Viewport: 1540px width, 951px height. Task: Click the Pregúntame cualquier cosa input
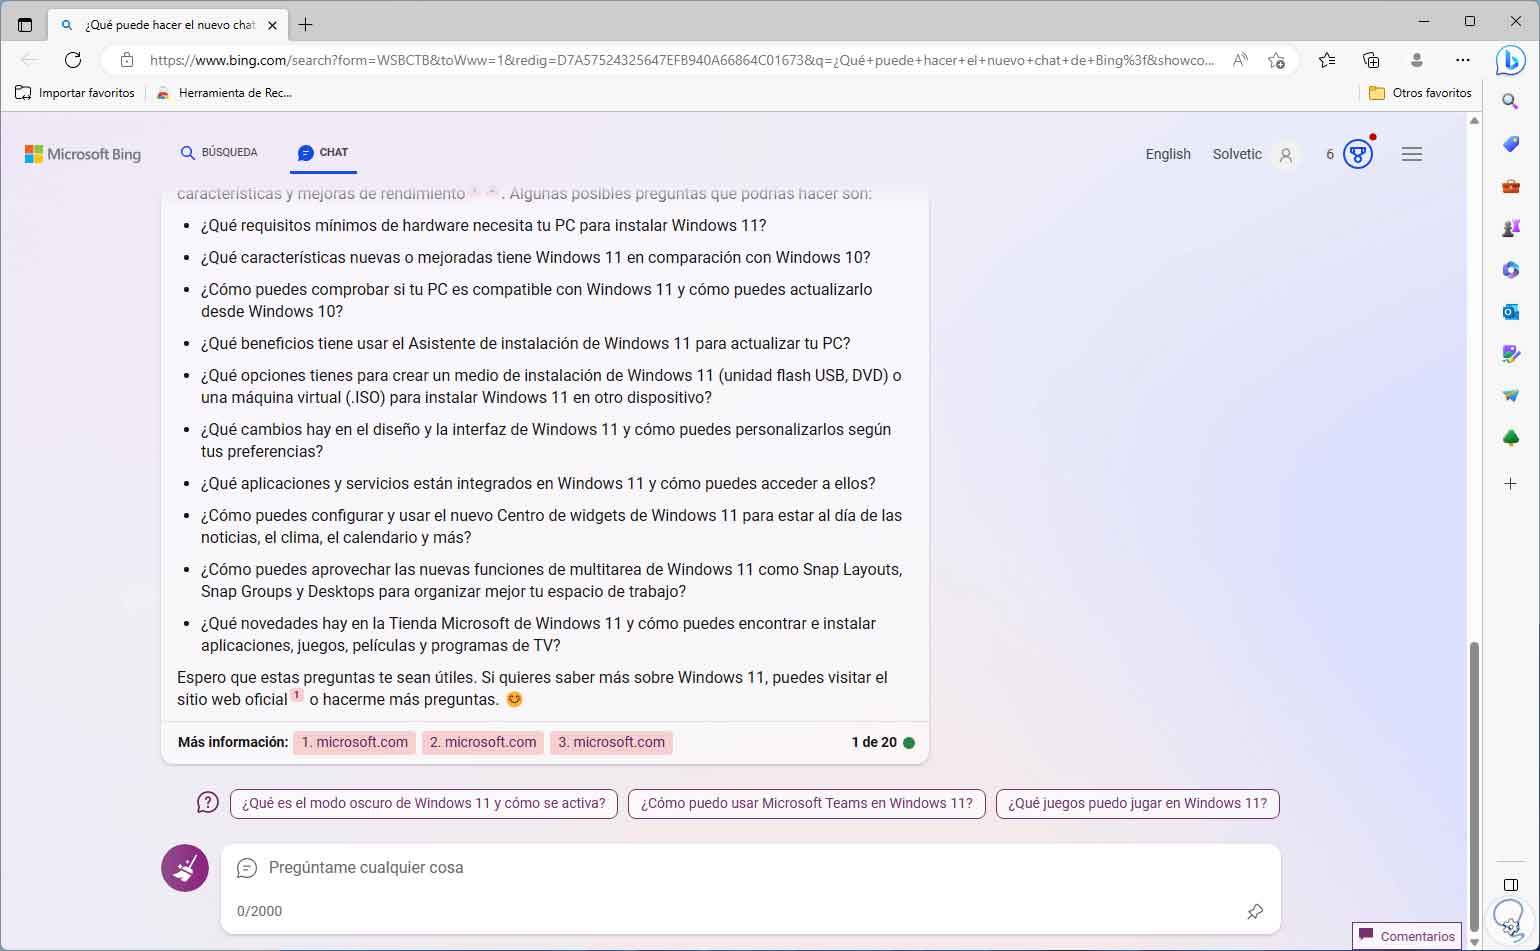pos(750,868)
